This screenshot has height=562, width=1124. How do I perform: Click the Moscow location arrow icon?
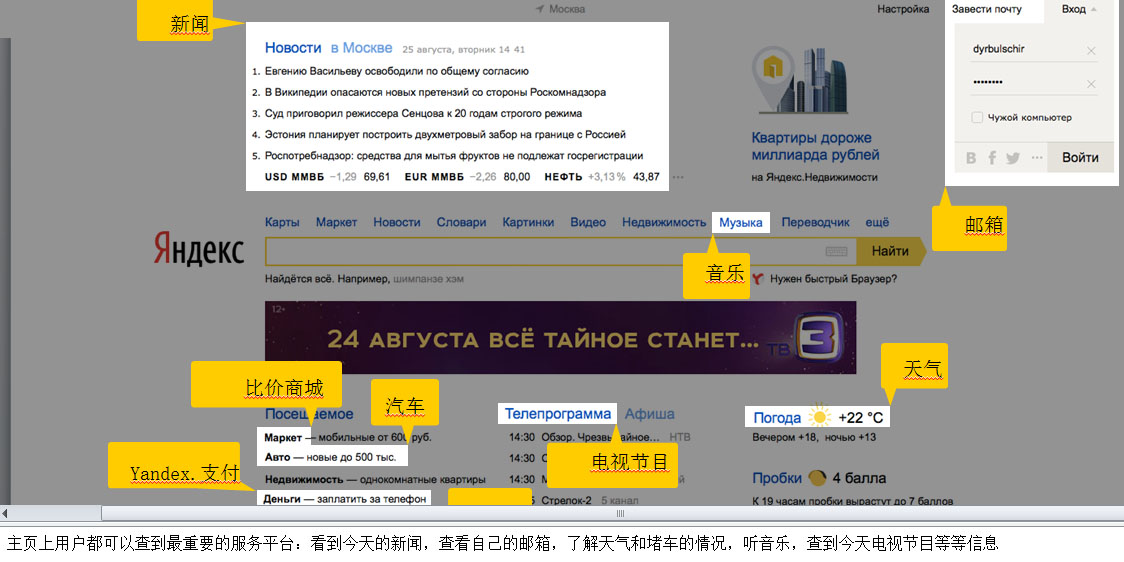(x=540, y=9)
